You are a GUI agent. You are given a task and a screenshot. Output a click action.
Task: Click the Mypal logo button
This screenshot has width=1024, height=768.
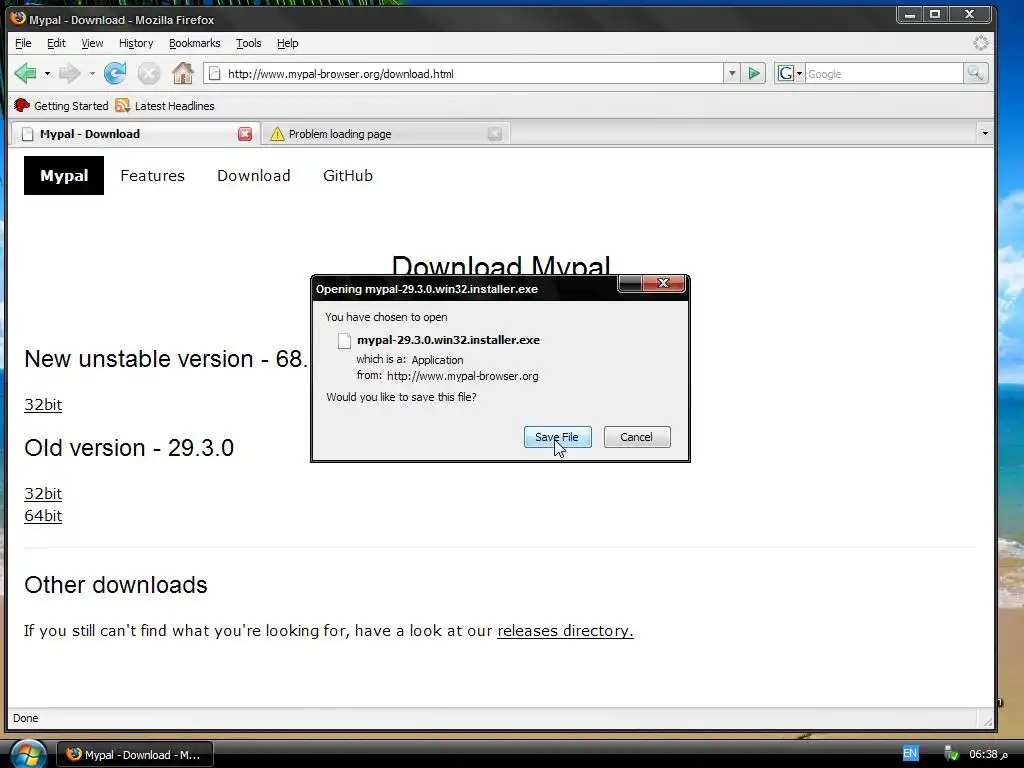point(64,176)
